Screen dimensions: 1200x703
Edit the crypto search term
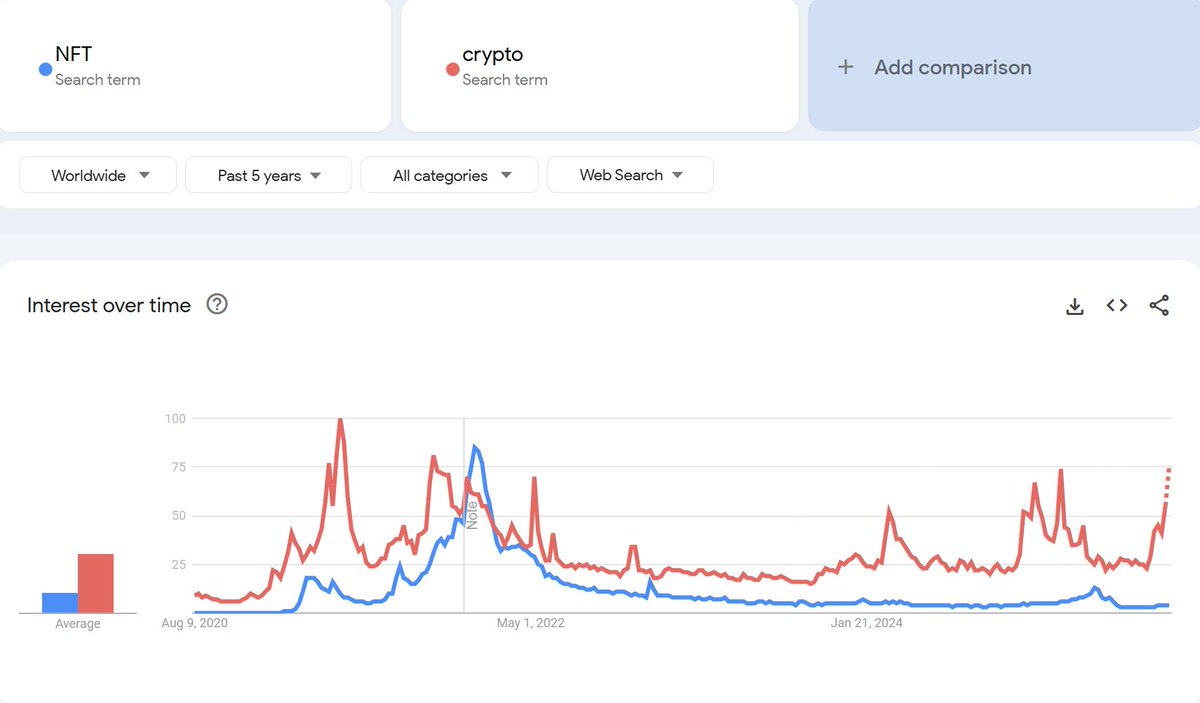tap(493, 55)
